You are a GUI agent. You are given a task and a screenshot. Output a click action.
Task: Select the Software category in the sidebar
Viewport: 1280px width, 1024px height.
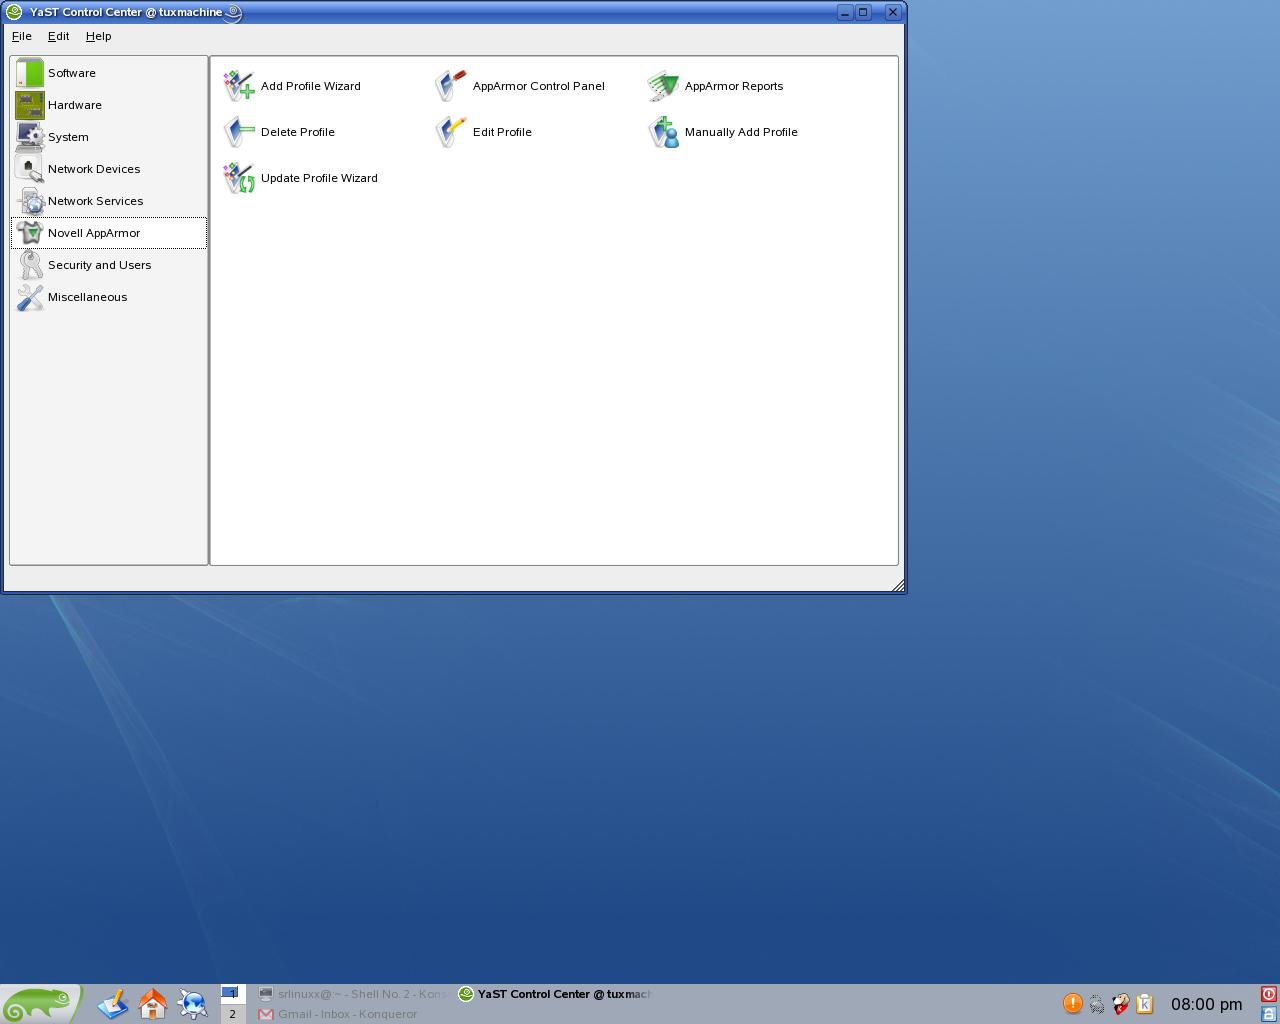[108, 73]
